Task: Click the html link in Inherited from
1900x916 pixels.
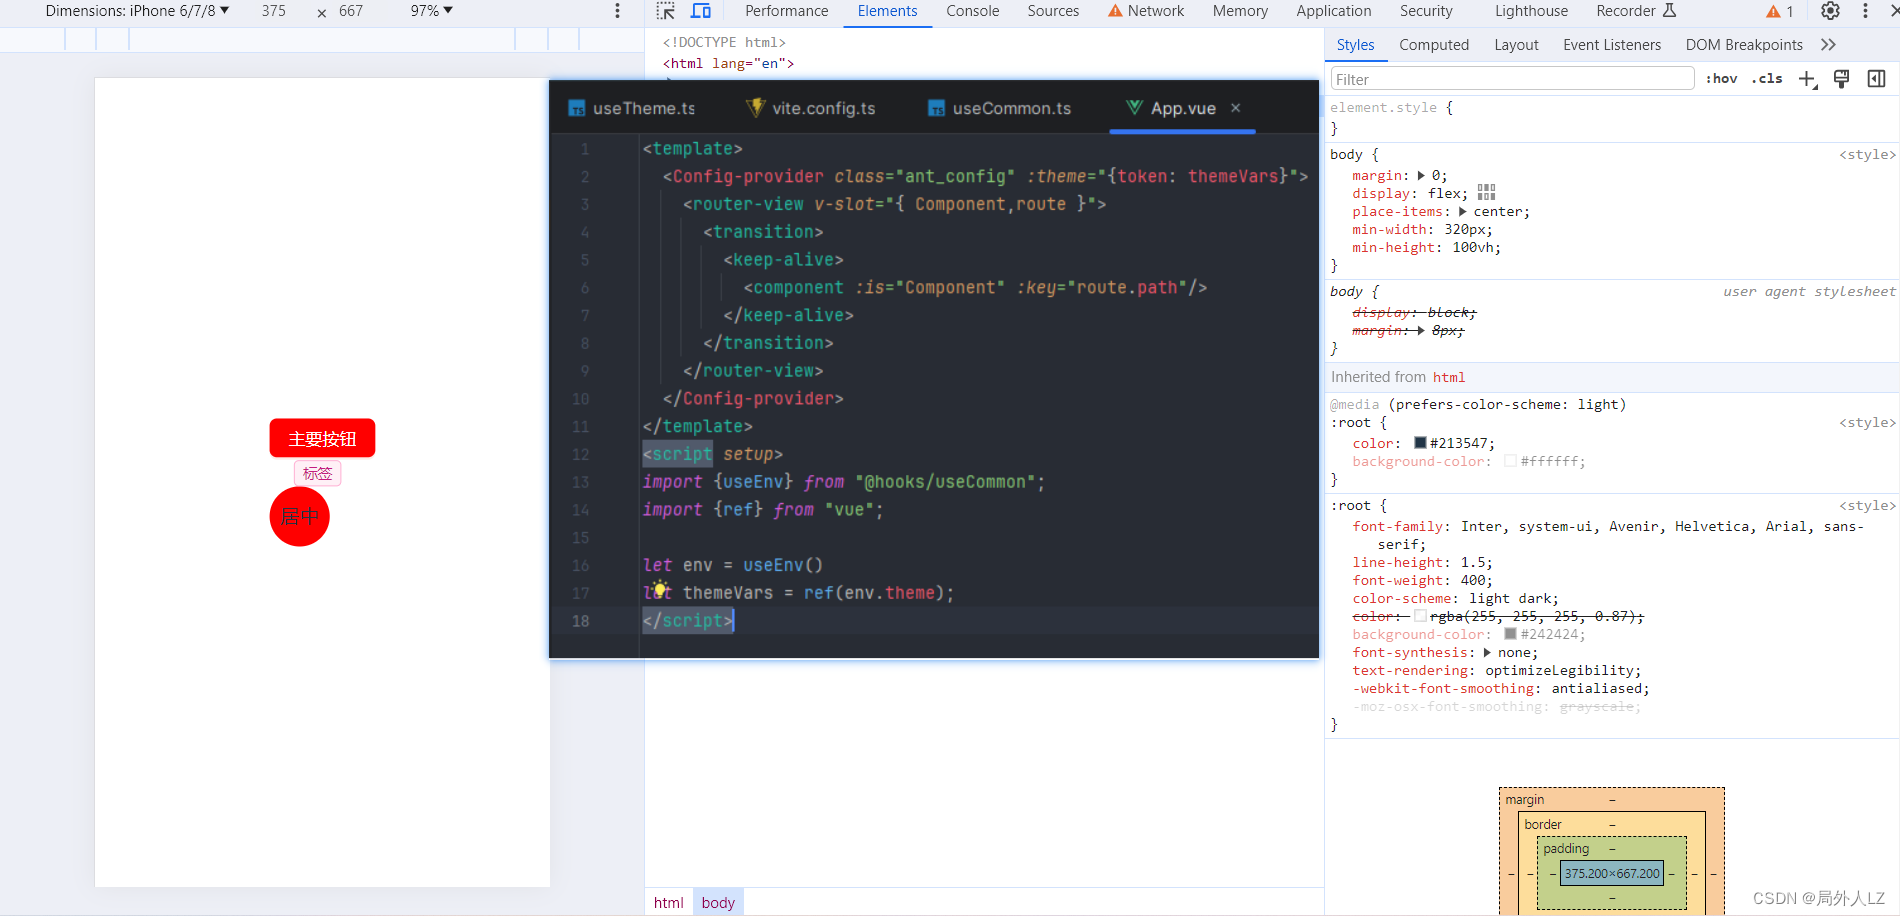Action: (x=1449, y=377)
